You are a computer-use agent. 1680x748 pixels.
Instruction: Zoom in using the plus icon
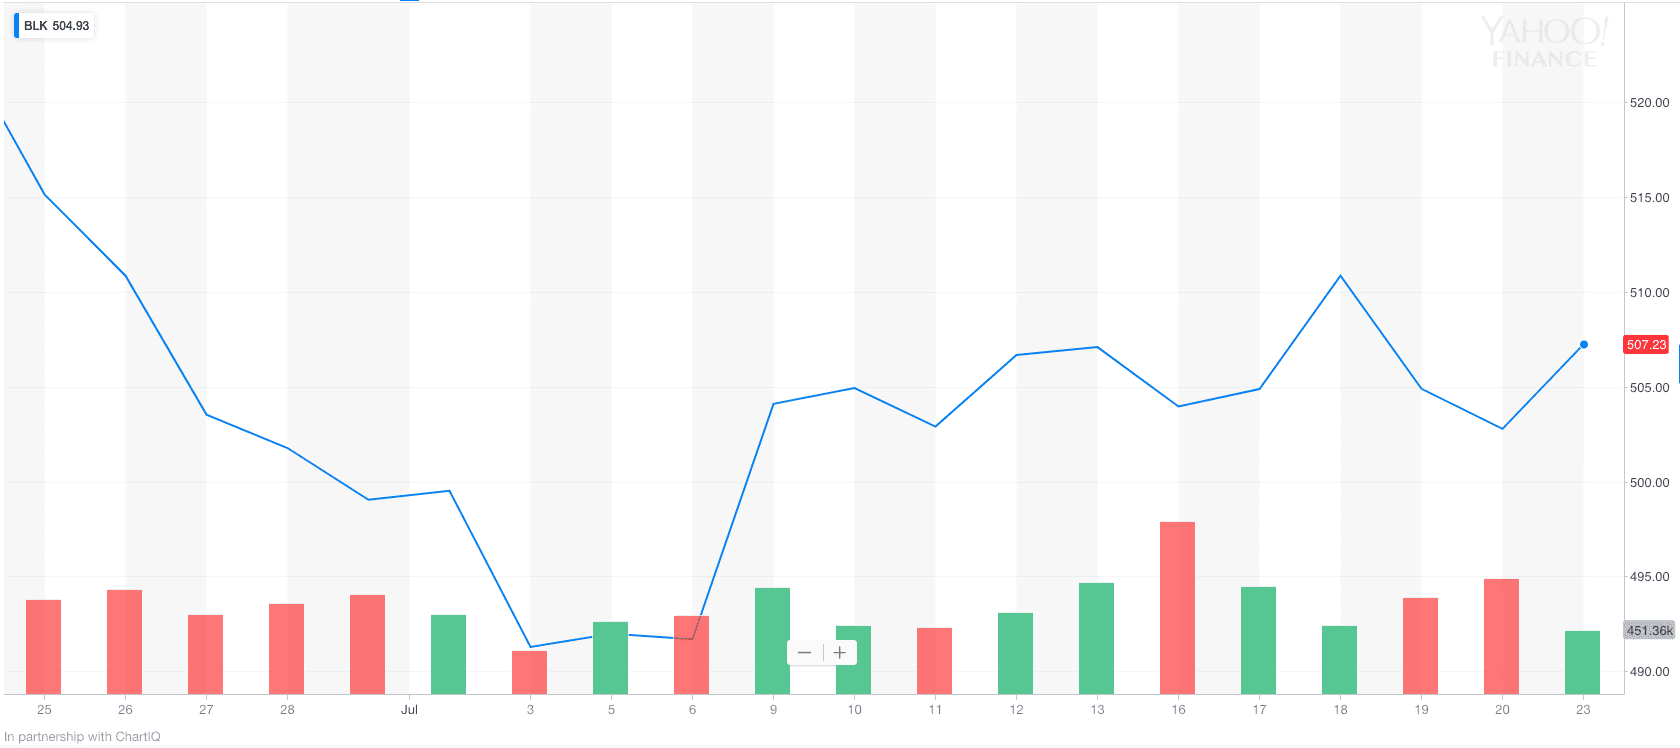point(840,653)
